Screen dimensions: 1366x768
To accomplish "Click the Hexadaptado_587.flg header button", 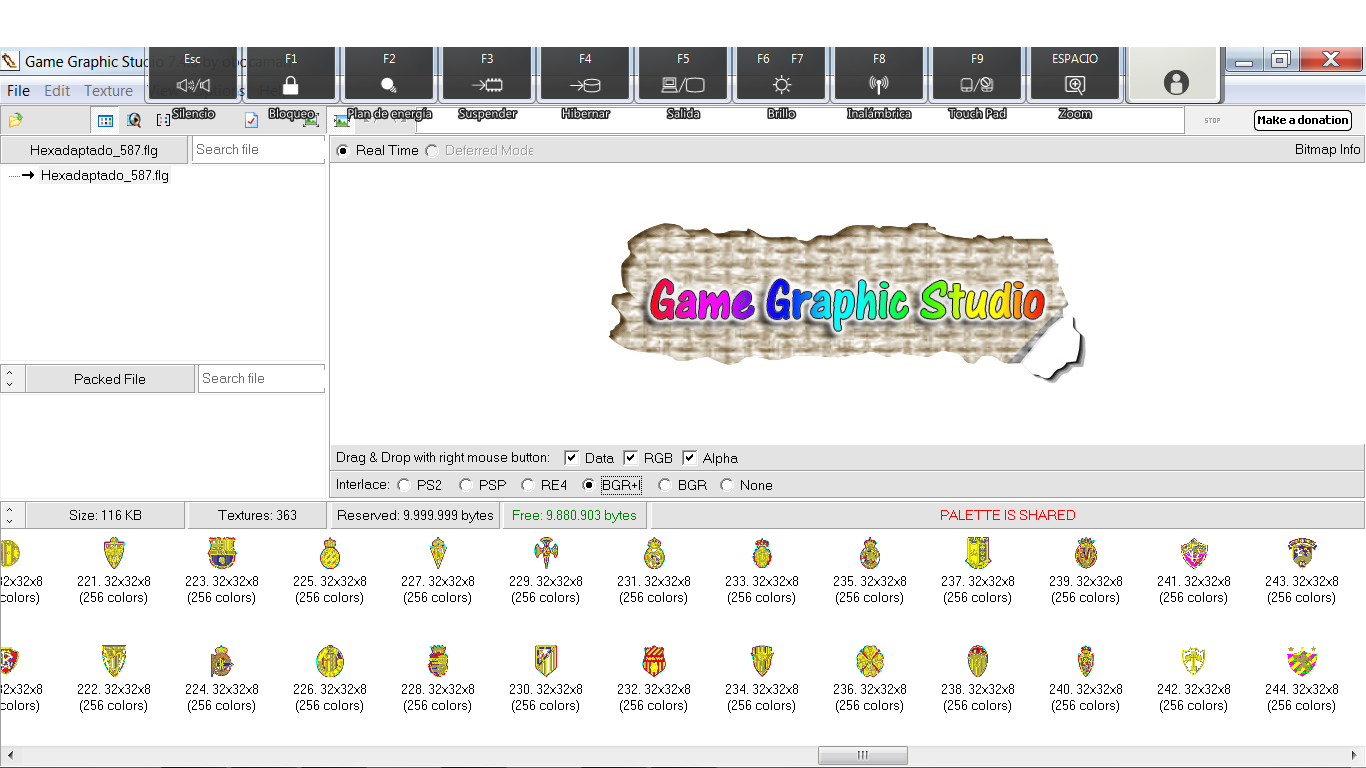I will coord(94,150).
